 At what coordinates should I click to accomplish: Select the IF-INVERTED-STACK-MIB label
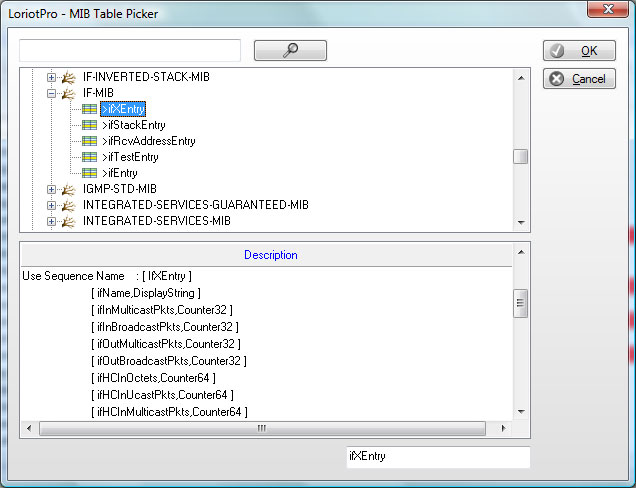pos(146,77)
